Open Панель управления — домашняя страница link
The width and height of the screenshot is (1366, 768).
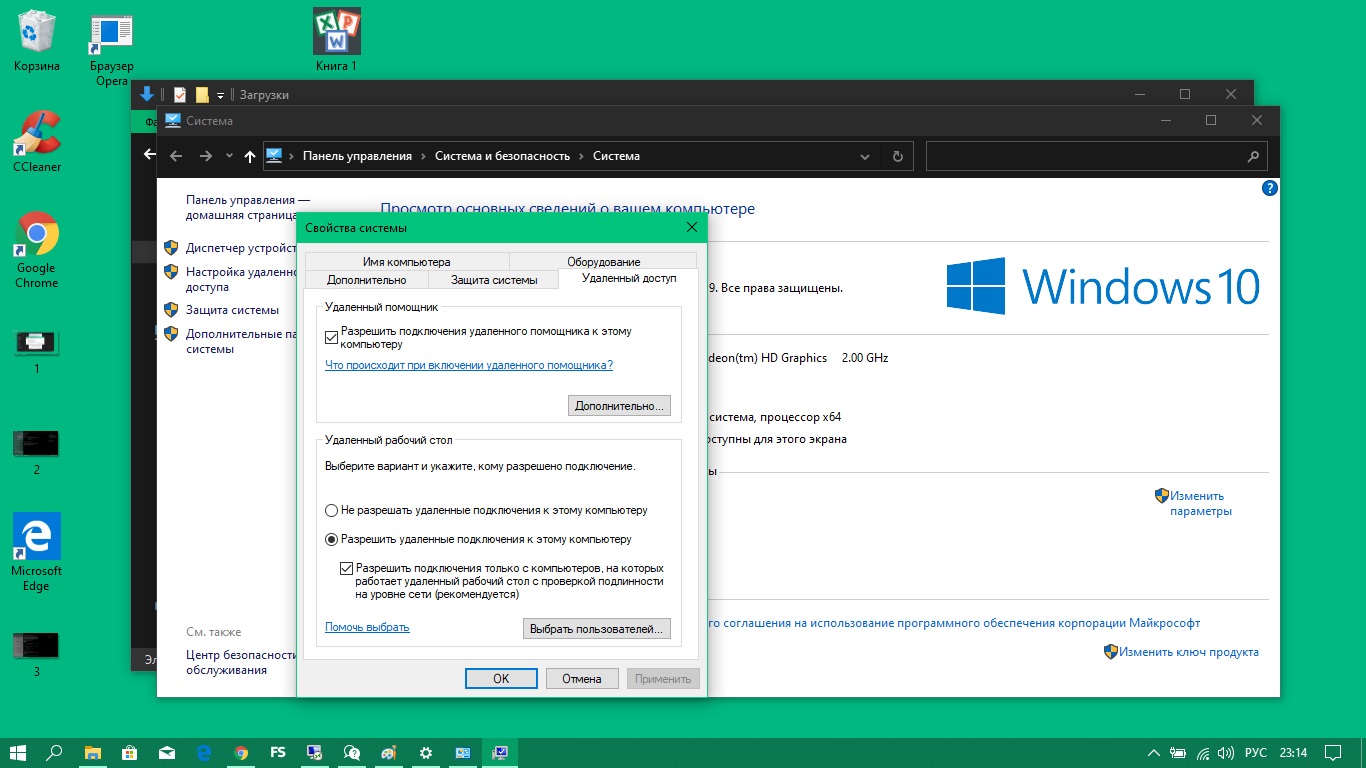tap(248, 207)
